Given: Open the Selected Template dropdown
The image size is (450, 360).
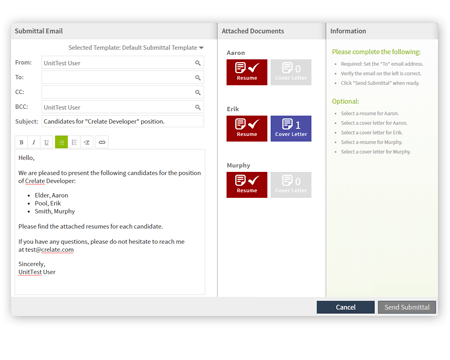Looking at the screenshot, I should click(x=136, y=48).
